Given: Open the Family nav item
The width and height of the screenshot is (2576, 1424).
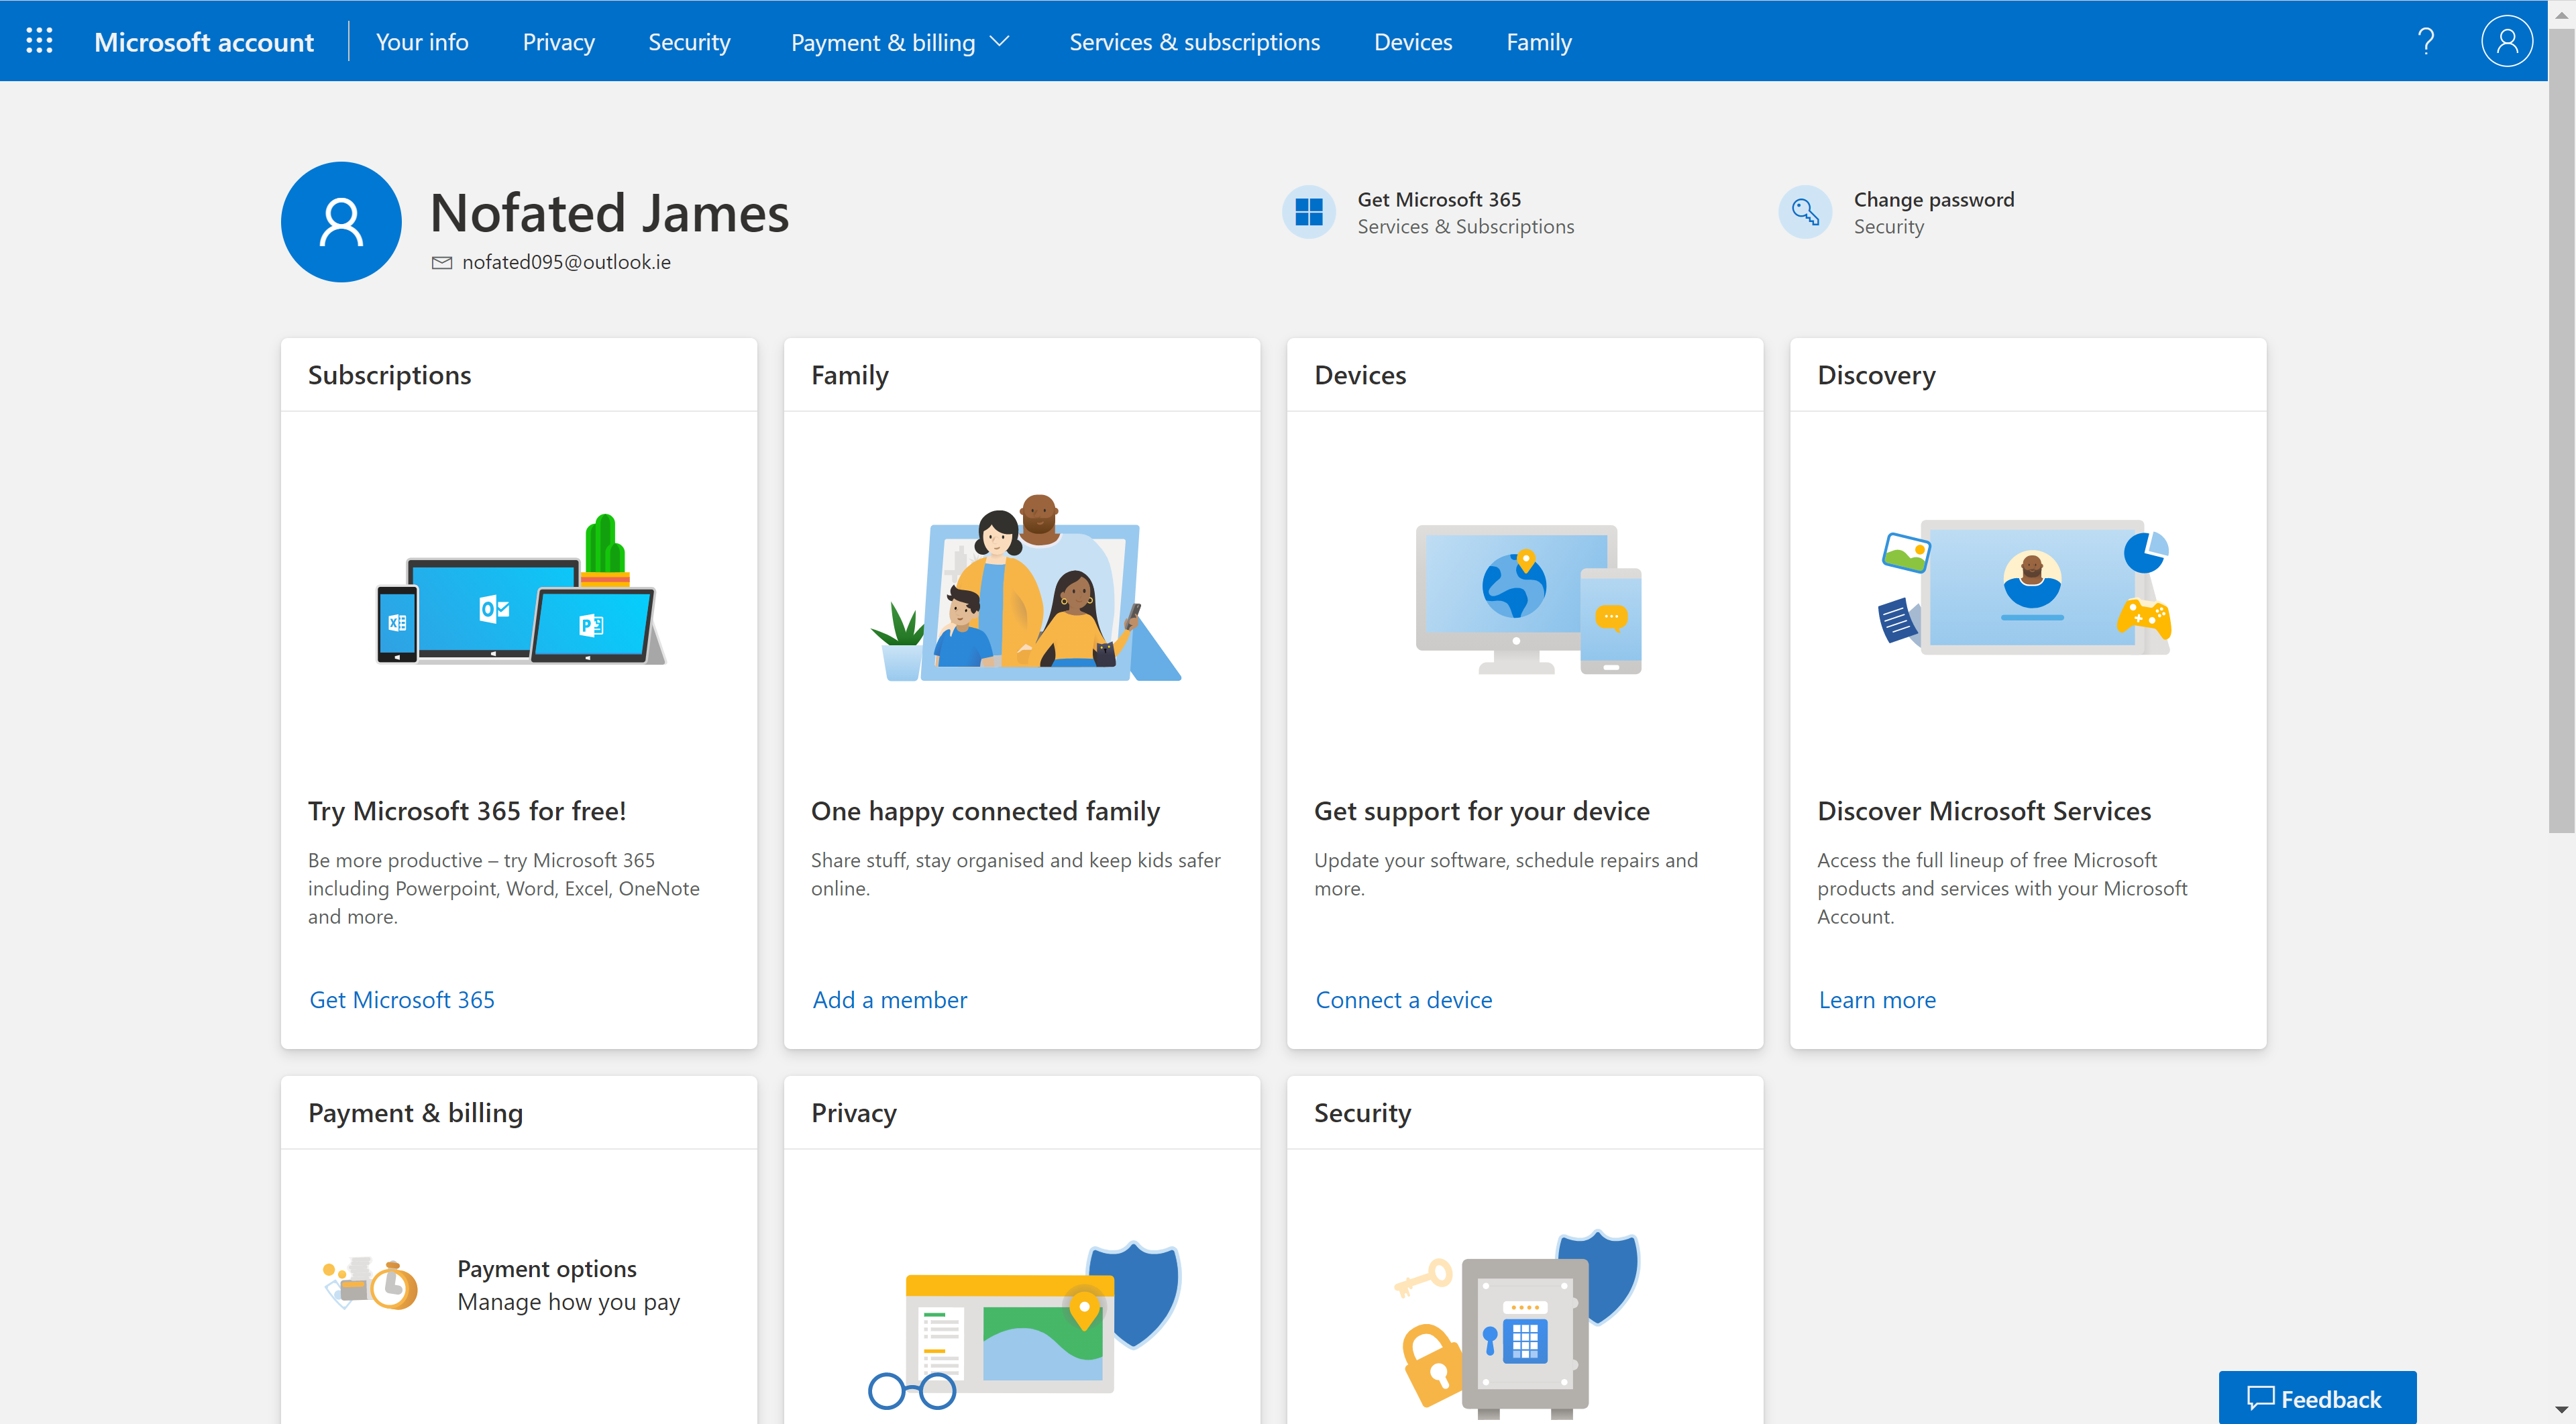Looking at the screenshot, I should point(1539,42).
